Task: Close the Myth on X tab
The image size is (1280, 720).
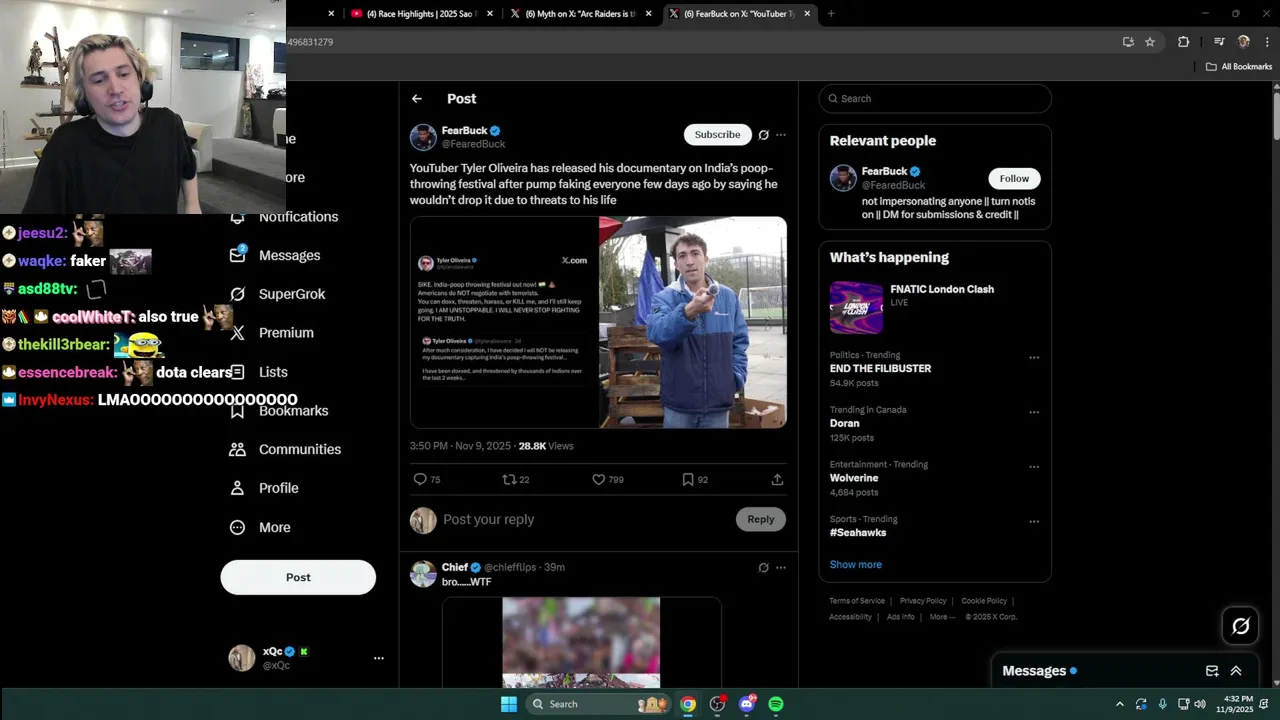Action: pyautogui.click(x=649, y=14)
